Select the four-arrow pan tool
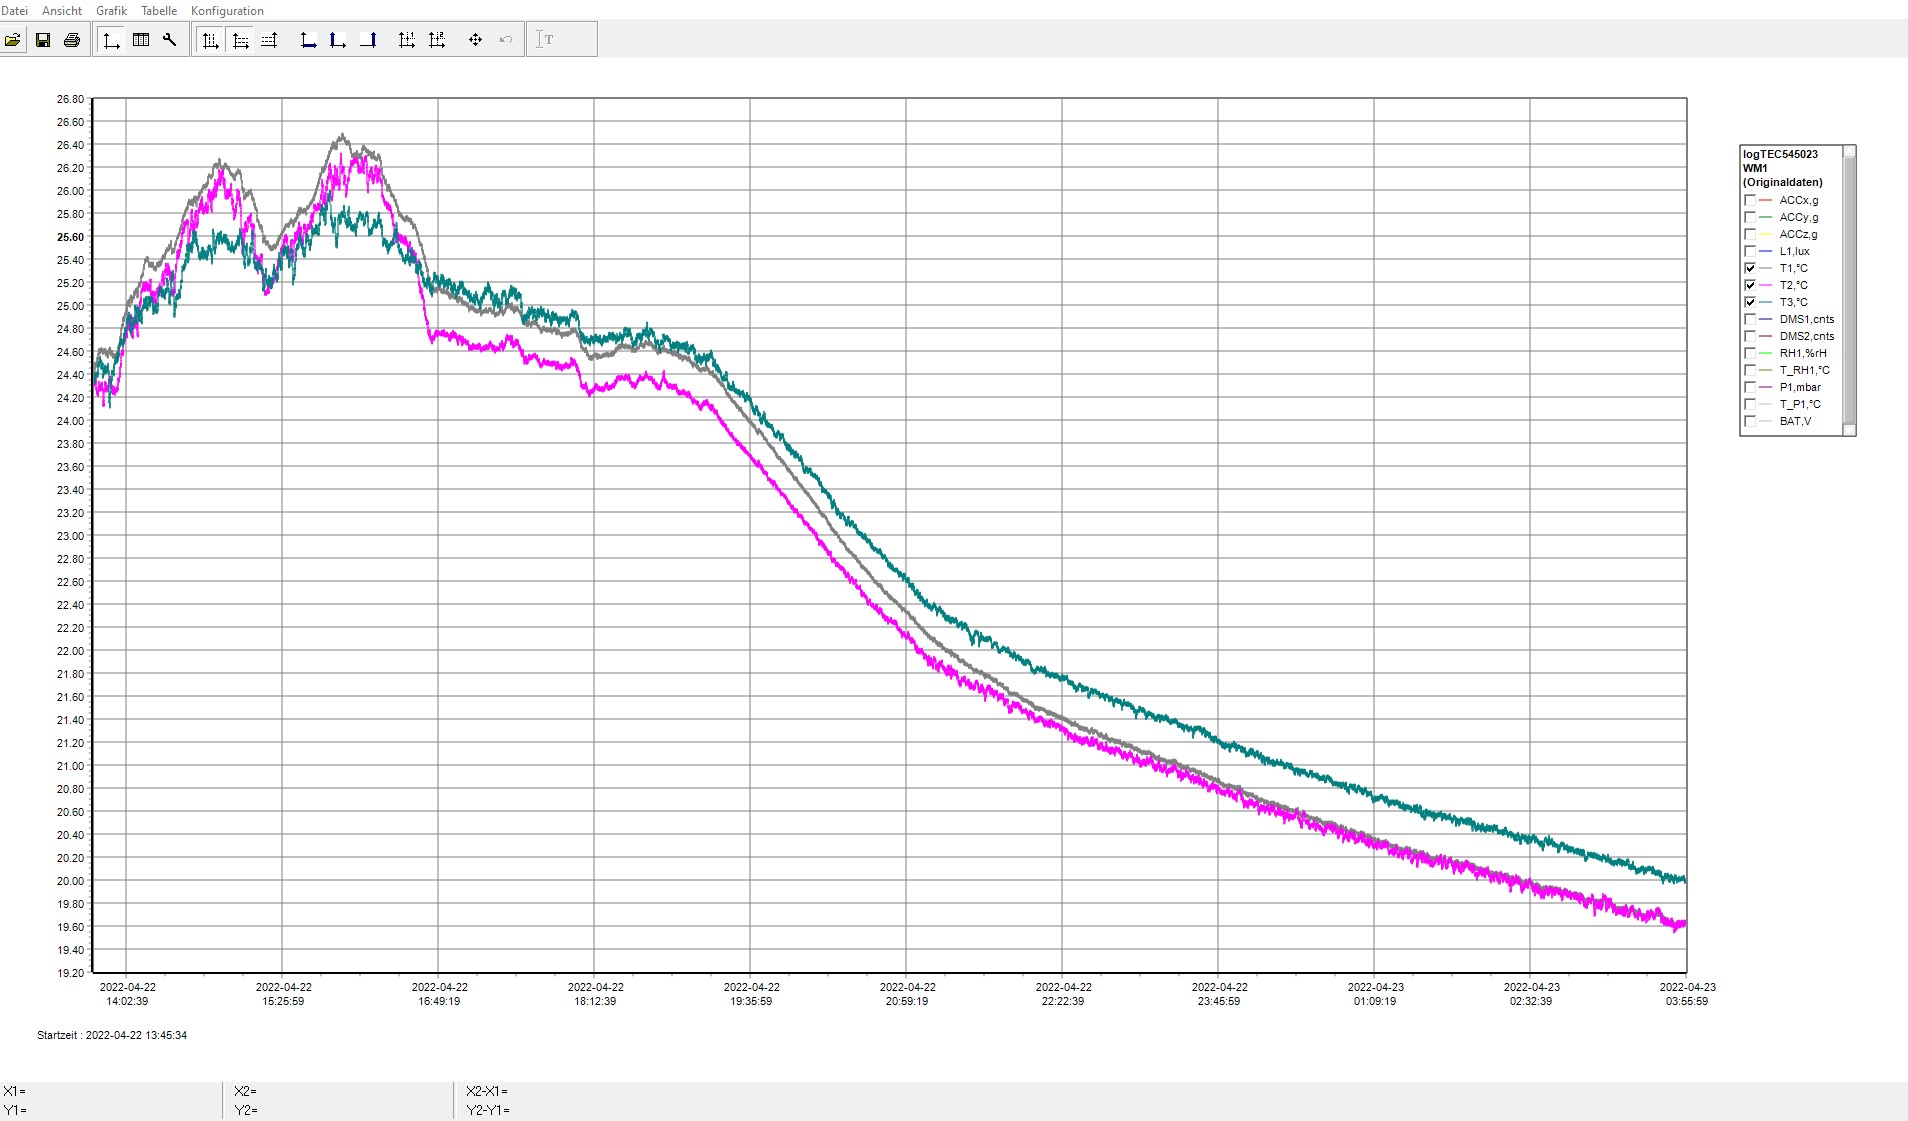 tap(475, 40)
